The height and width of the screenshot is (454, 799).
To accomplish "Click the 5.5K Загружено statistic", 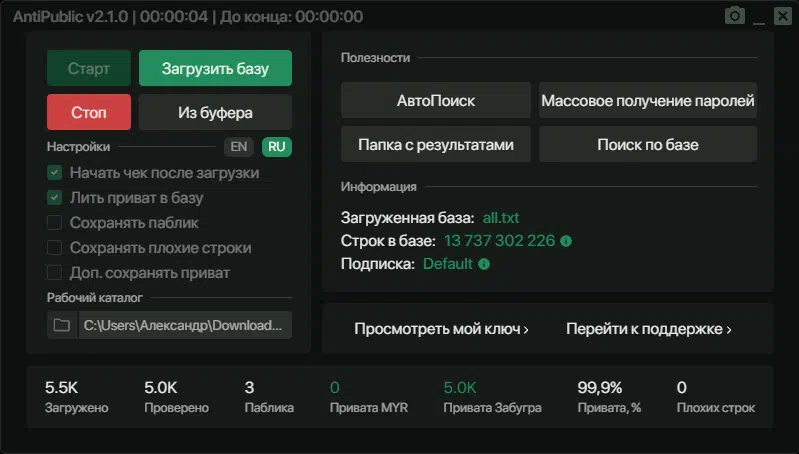I will pyautogui.click(x=76, y=397).
